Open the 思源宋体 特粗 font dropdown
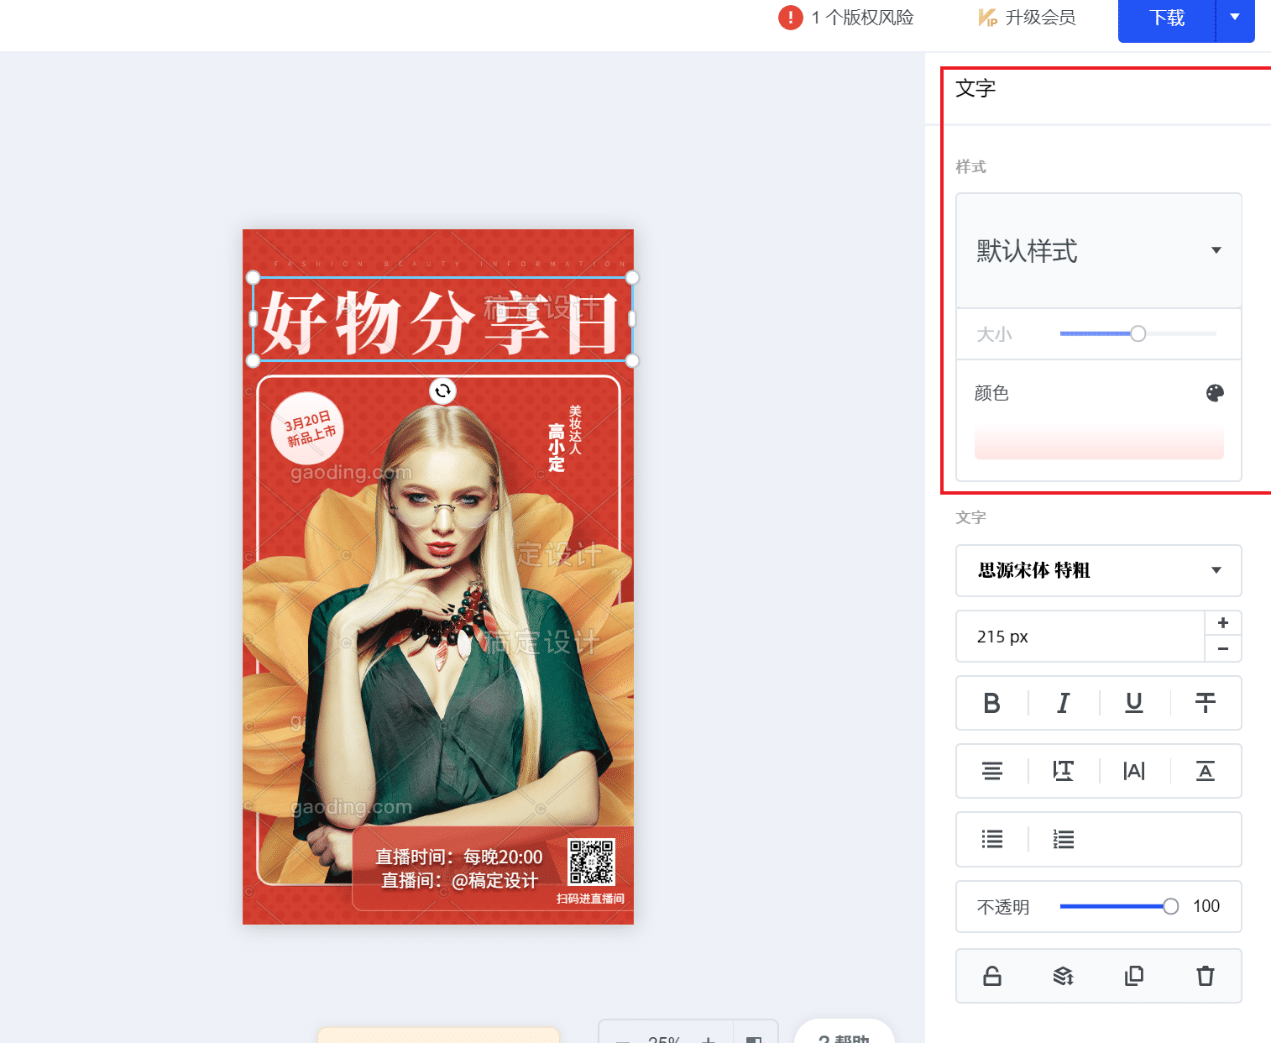 (1098, 570)
